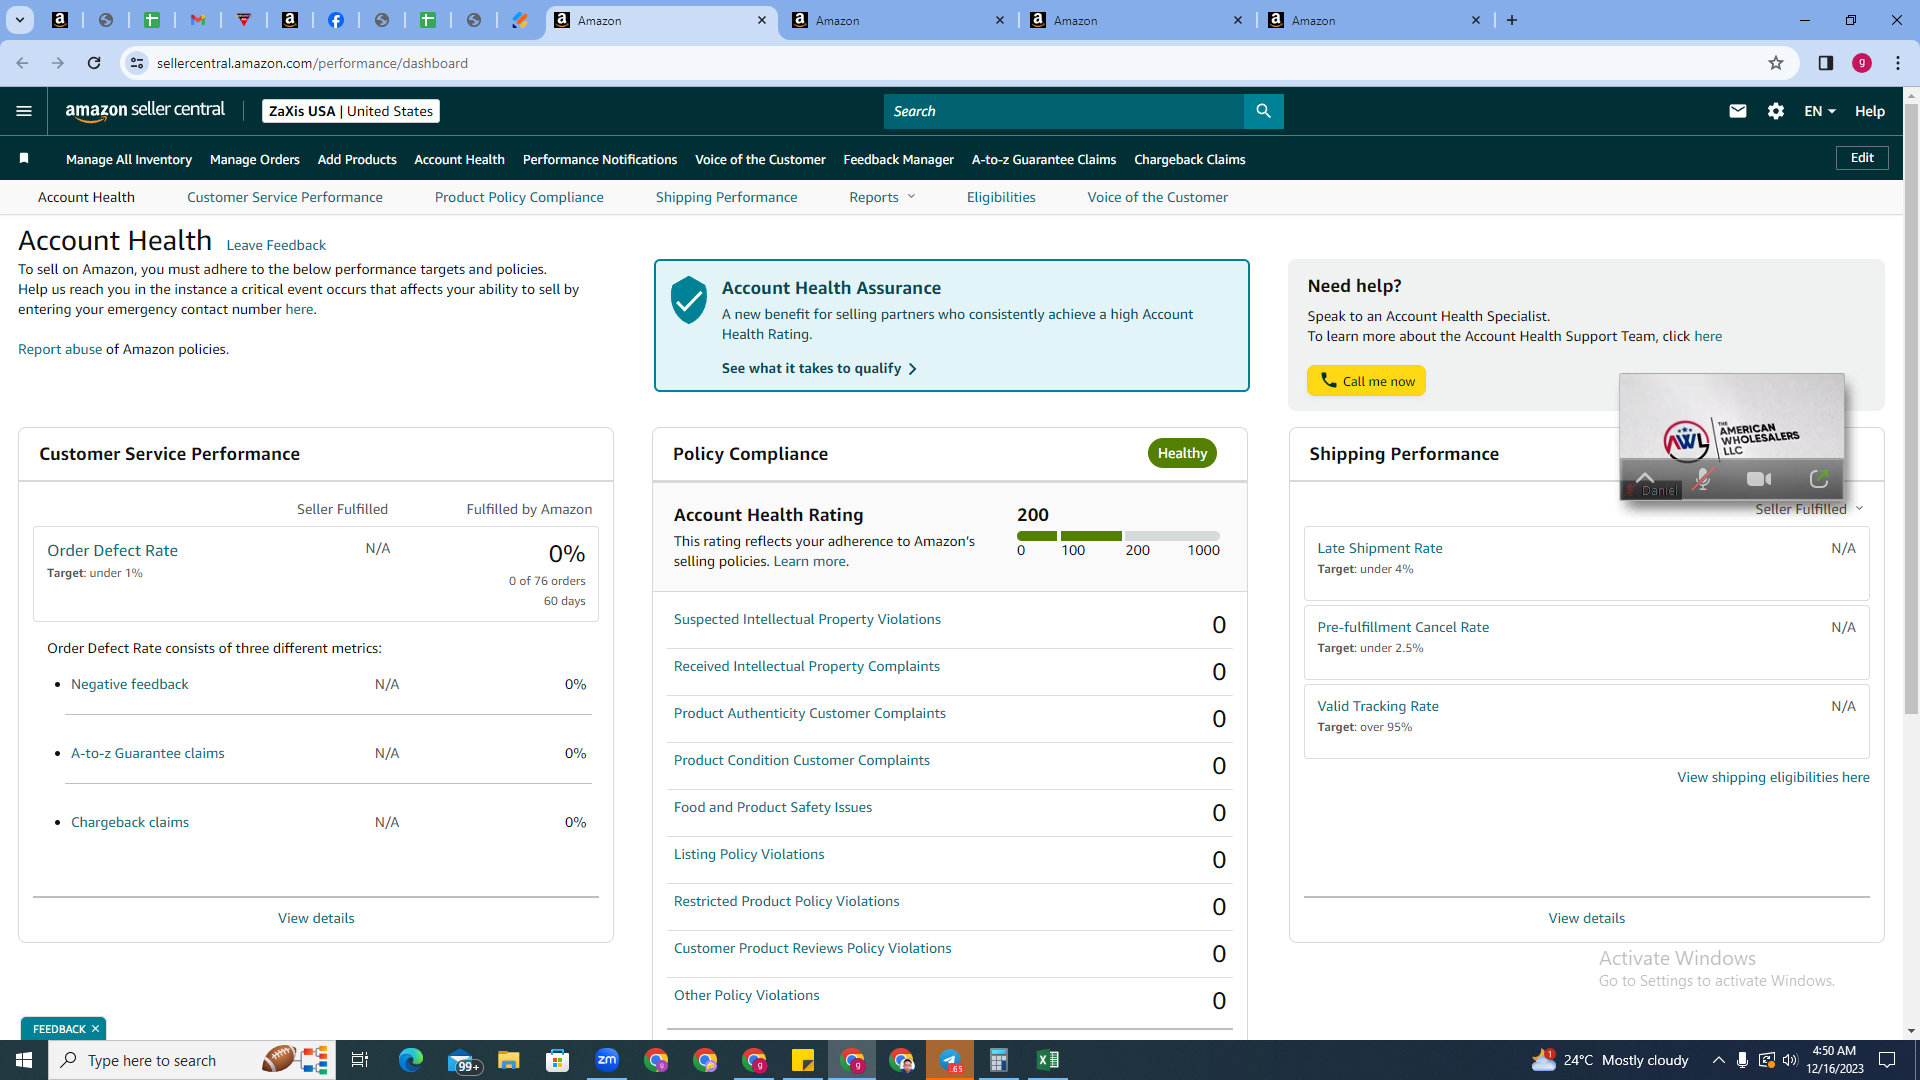
Task: Close the FEEDBACK floating tab
Action: pyautogui.click(x=95, y=1029)
